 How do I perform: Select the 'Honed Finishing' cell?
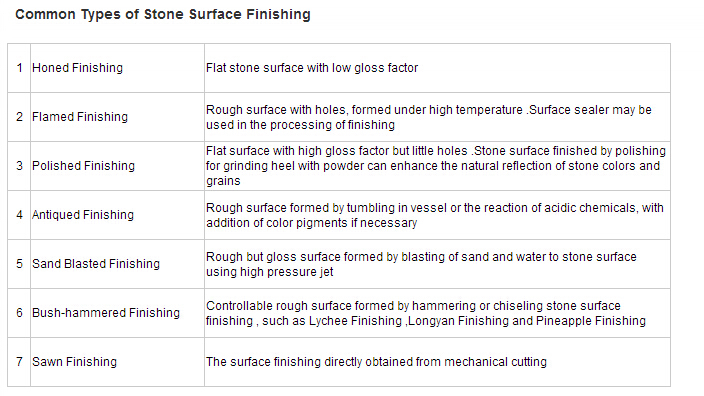coord(117,68)
